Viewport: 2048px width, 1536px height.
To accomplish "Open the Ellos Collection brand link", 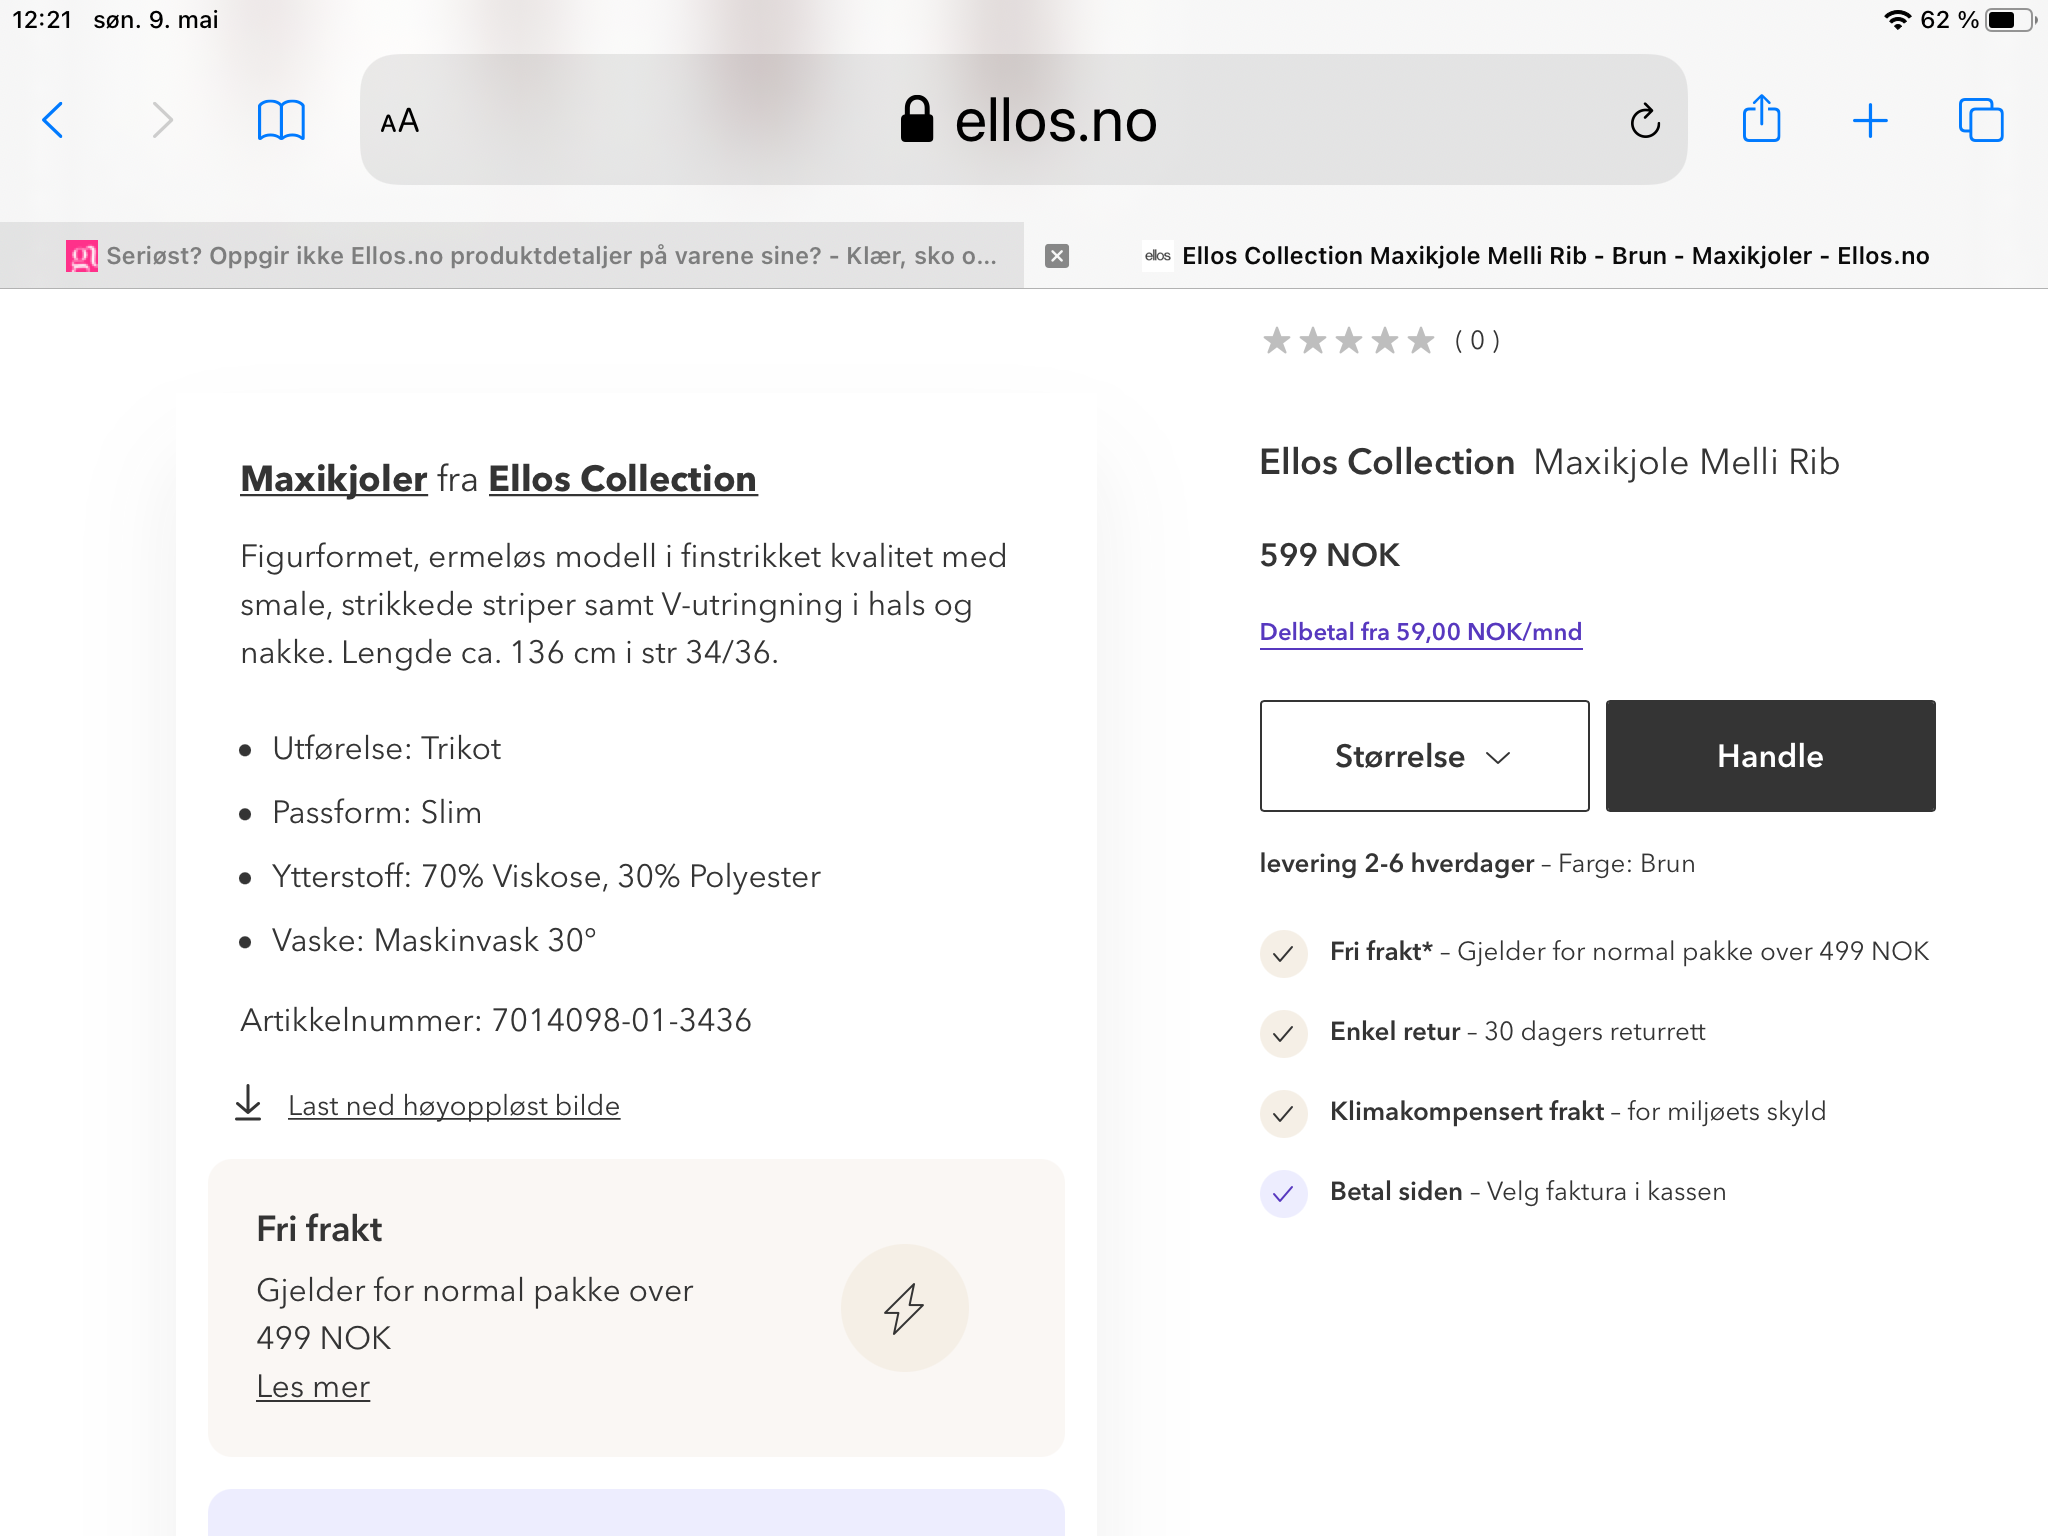I will pyautogui.click(x=622, y=479).
